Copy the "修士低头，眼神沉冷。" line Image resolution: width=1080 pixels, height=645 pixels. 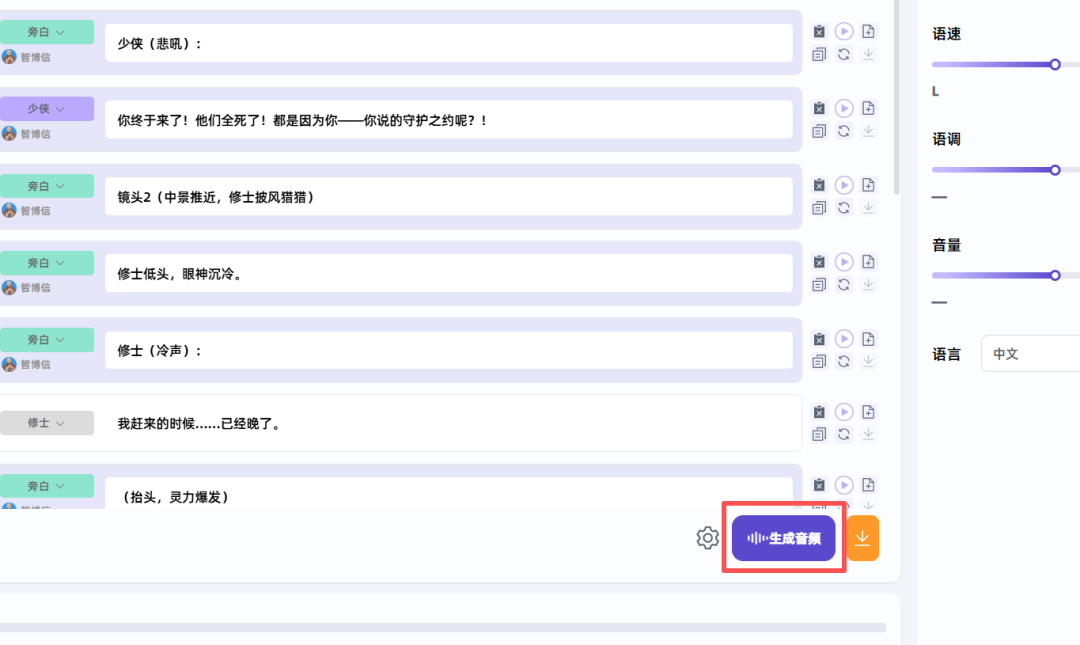point(819,285)
